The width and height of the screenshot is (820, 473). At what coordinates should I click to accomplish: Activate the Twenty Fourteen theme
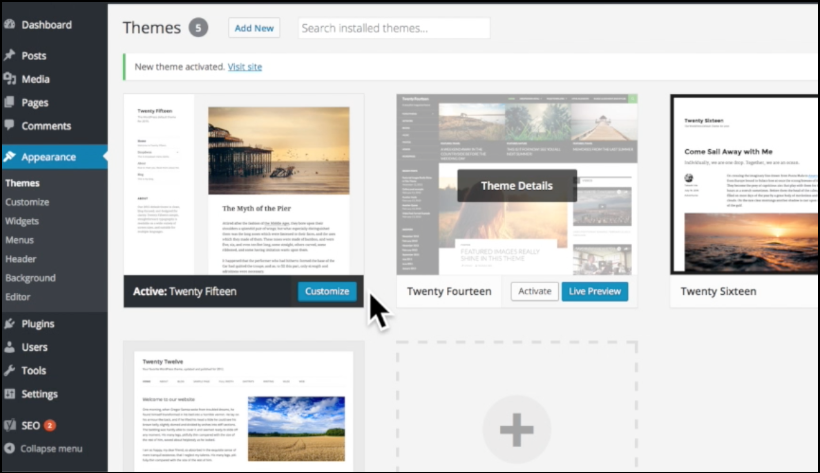[x=534, y=291]
